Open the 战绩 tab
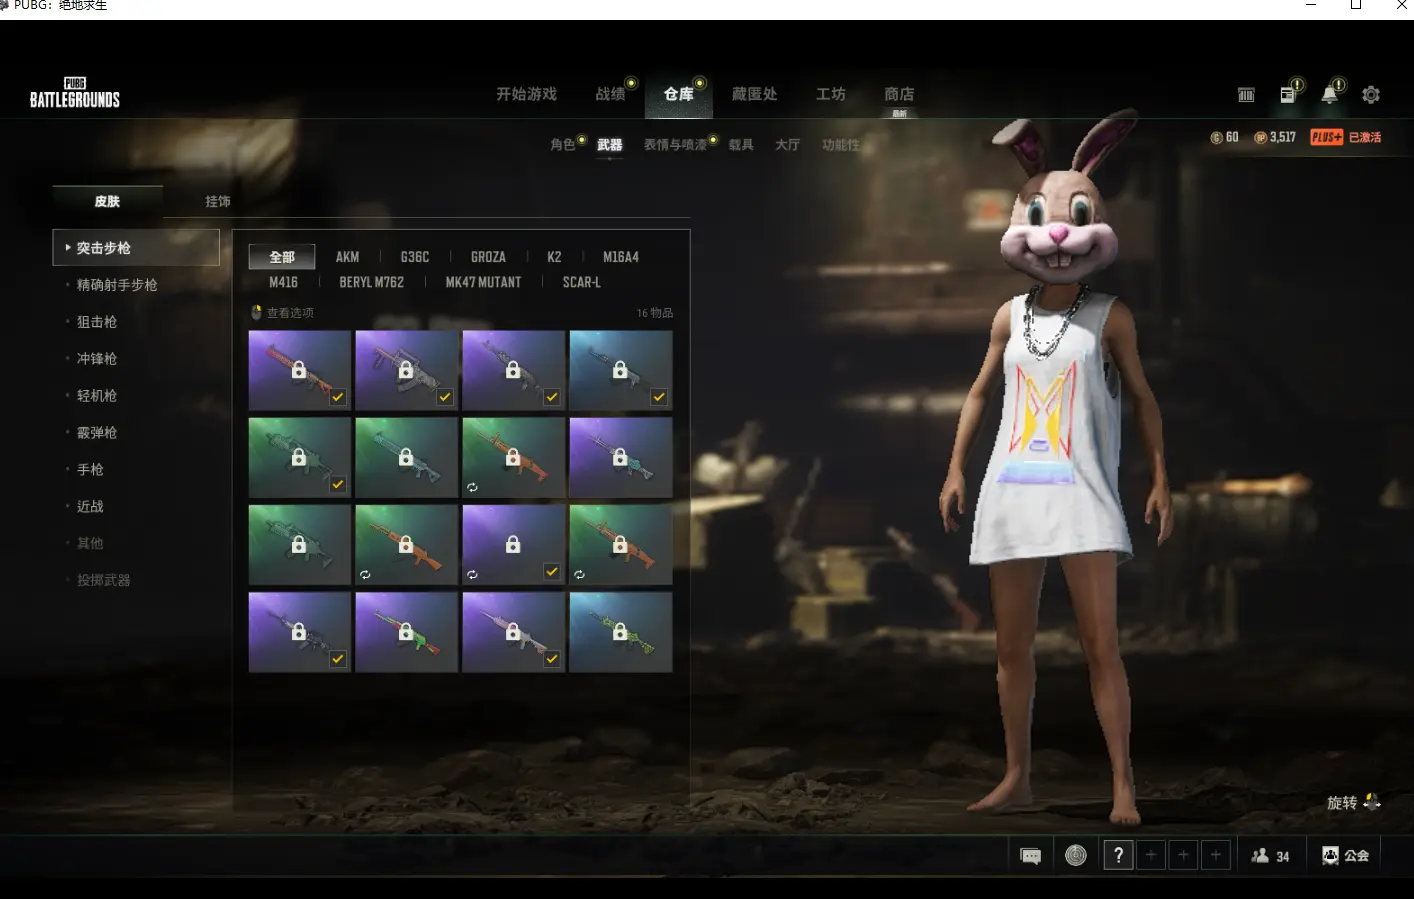Image resolution: width=1414 pixels, height=899 pixels. point(610,94)
